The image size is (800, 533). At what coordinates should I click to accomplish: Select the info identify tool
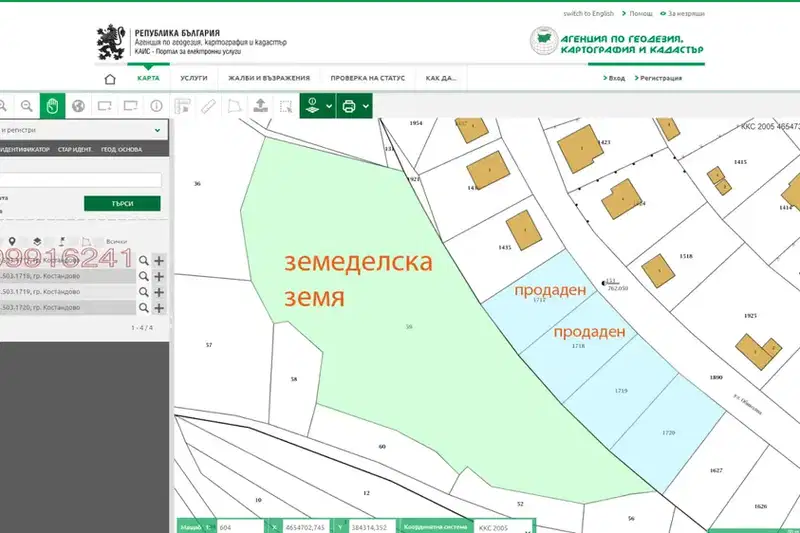[156, 106]
